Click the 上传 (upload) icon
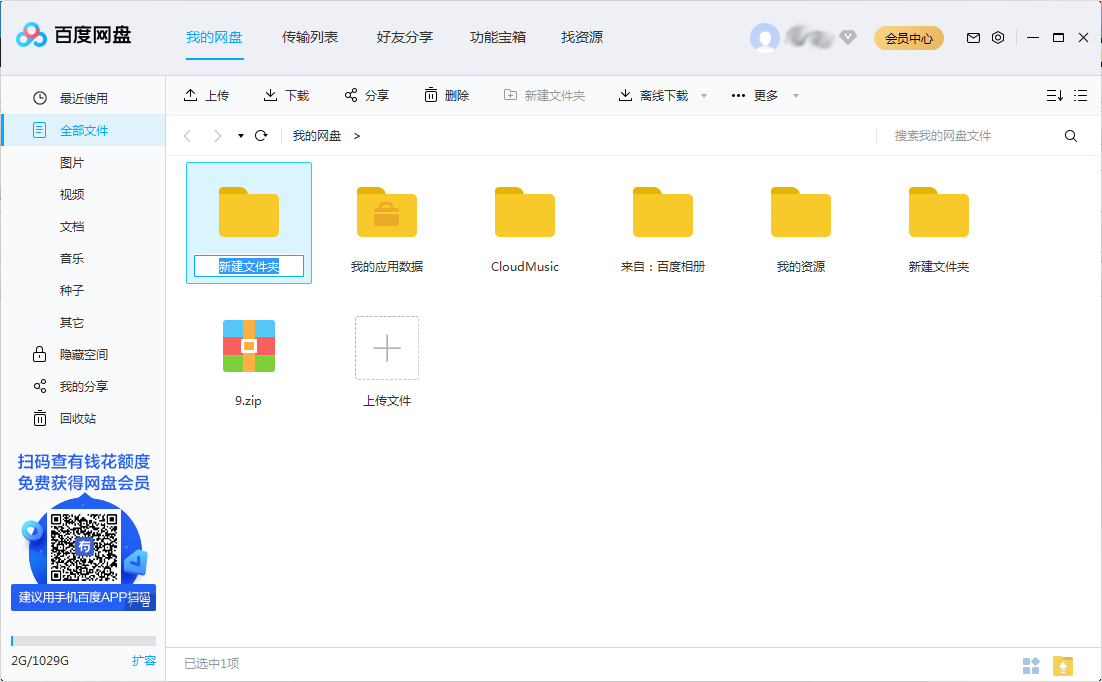The width and height of the screenshot is (1102, 682). pyautogui.click(x=189, y=95)
